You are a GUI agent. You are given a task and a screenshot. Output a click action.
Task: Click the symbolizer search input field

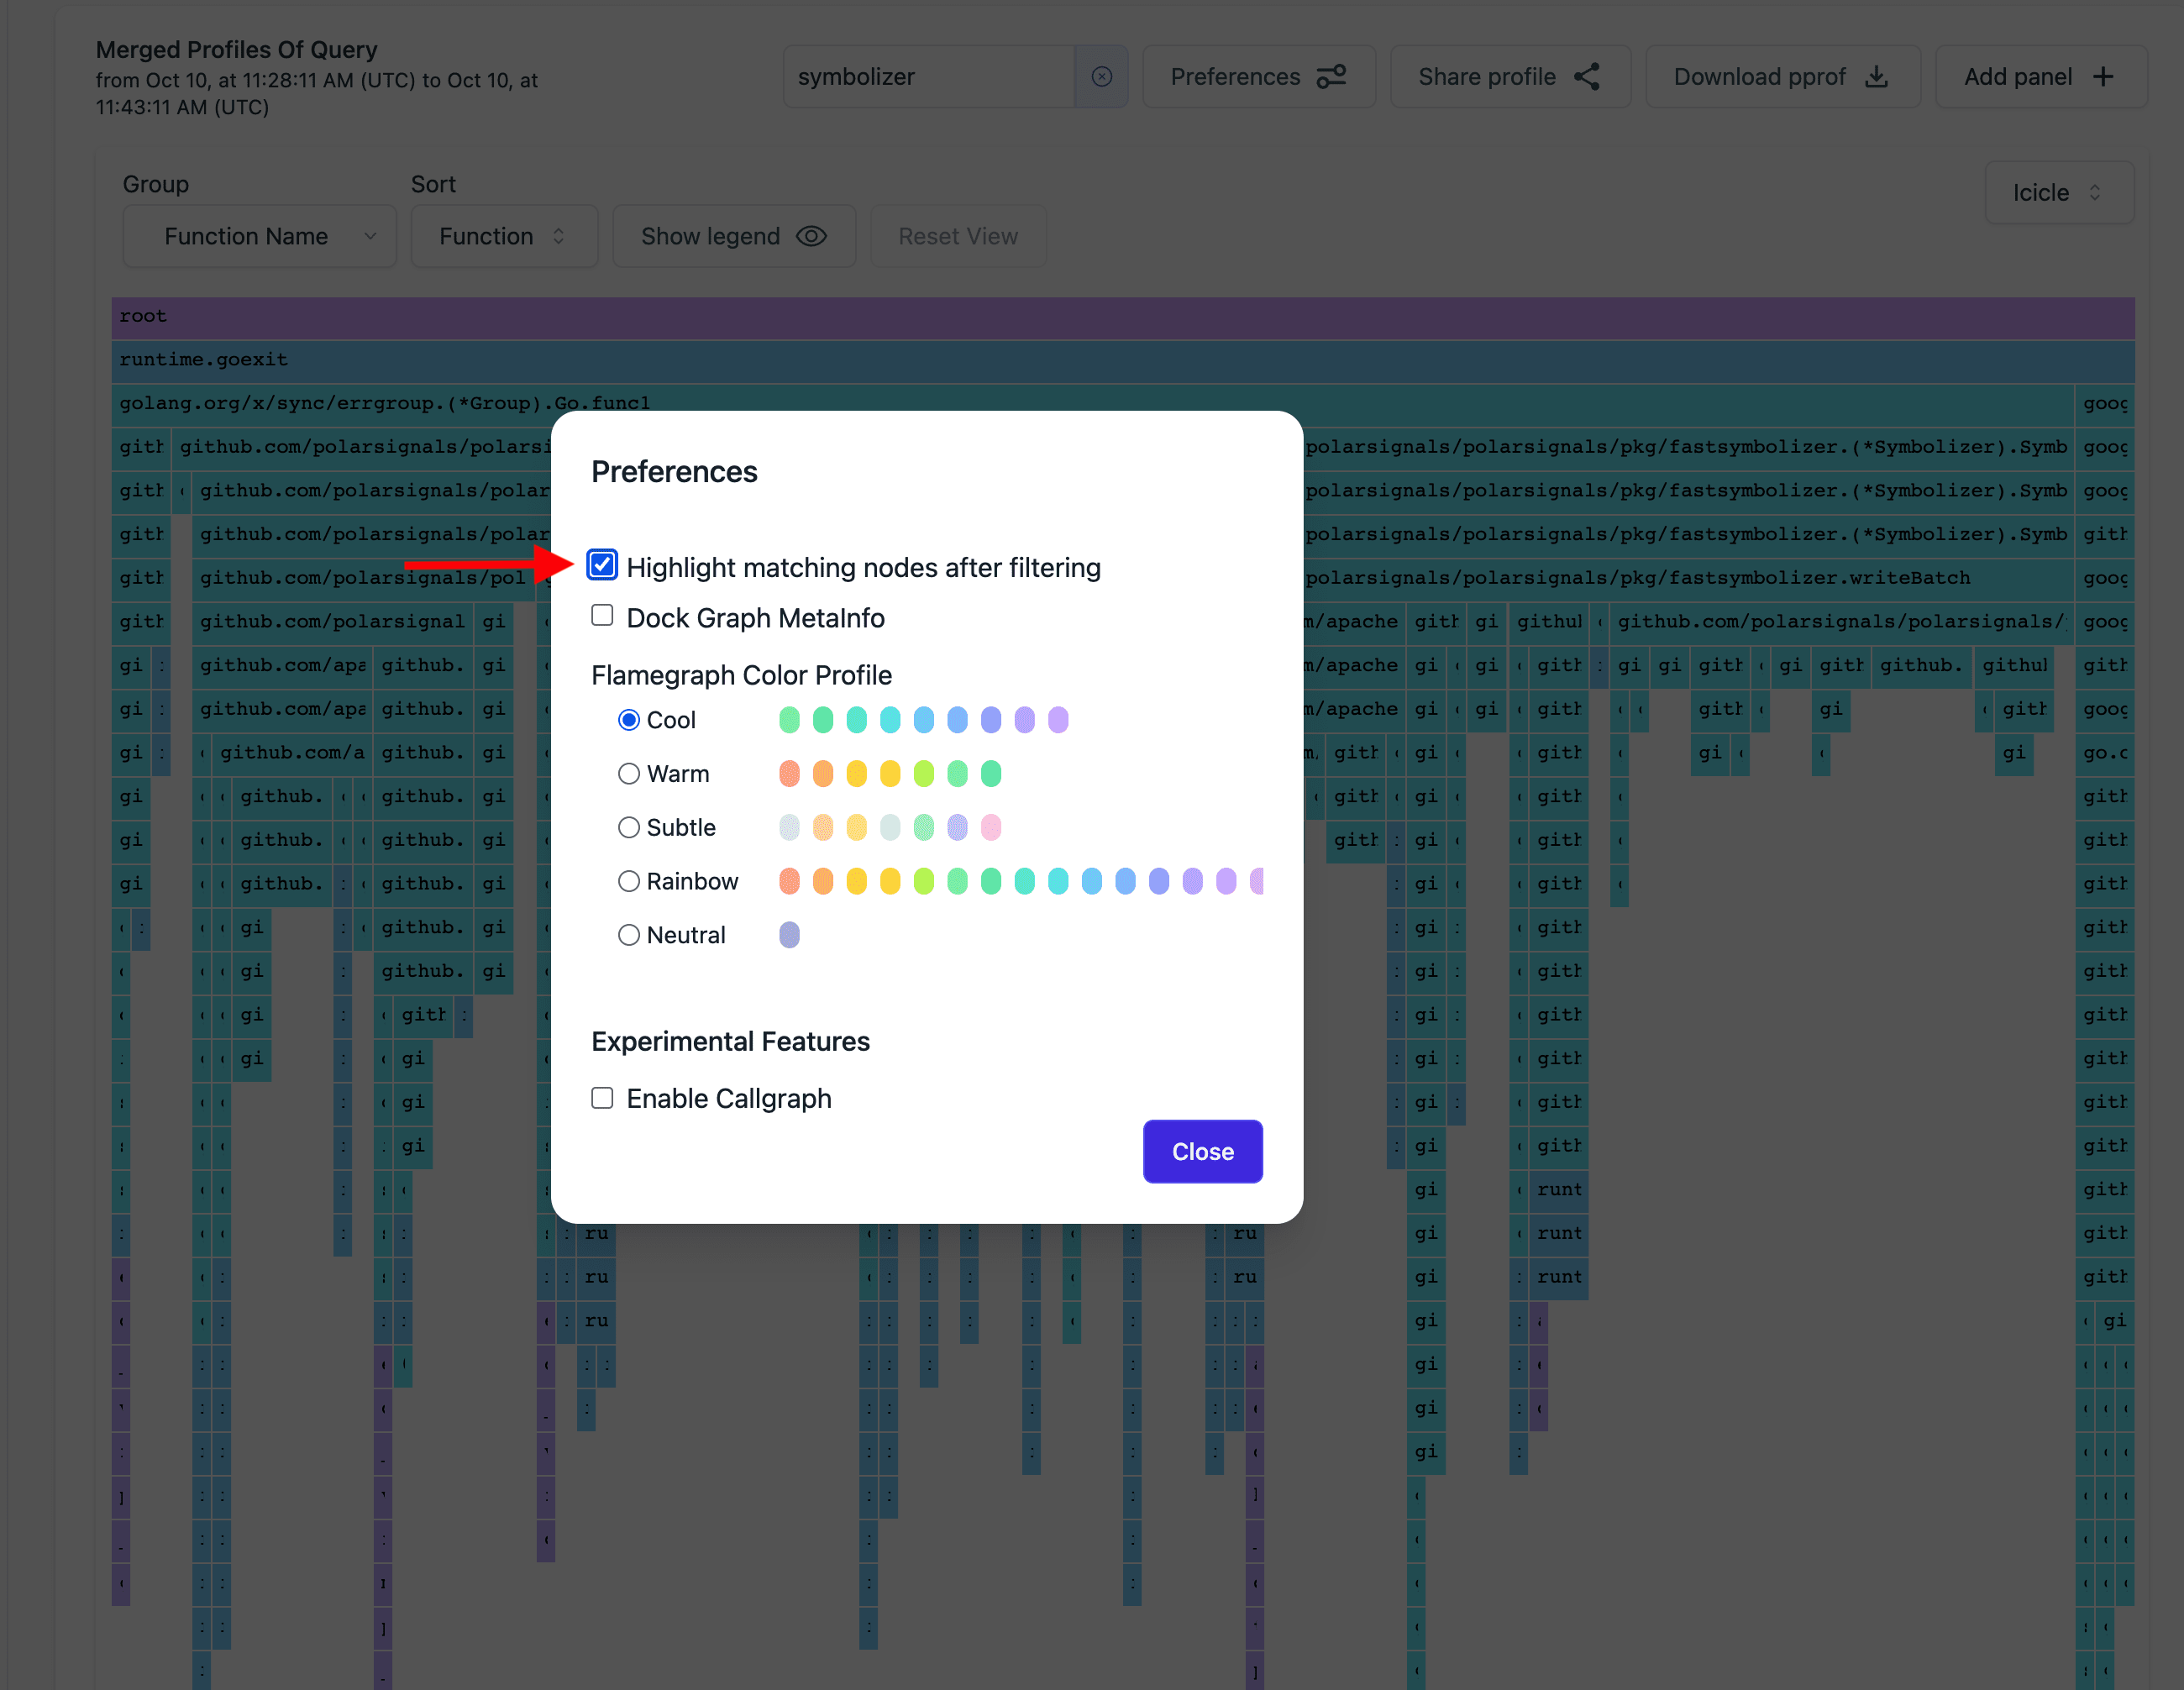(928, 77)
